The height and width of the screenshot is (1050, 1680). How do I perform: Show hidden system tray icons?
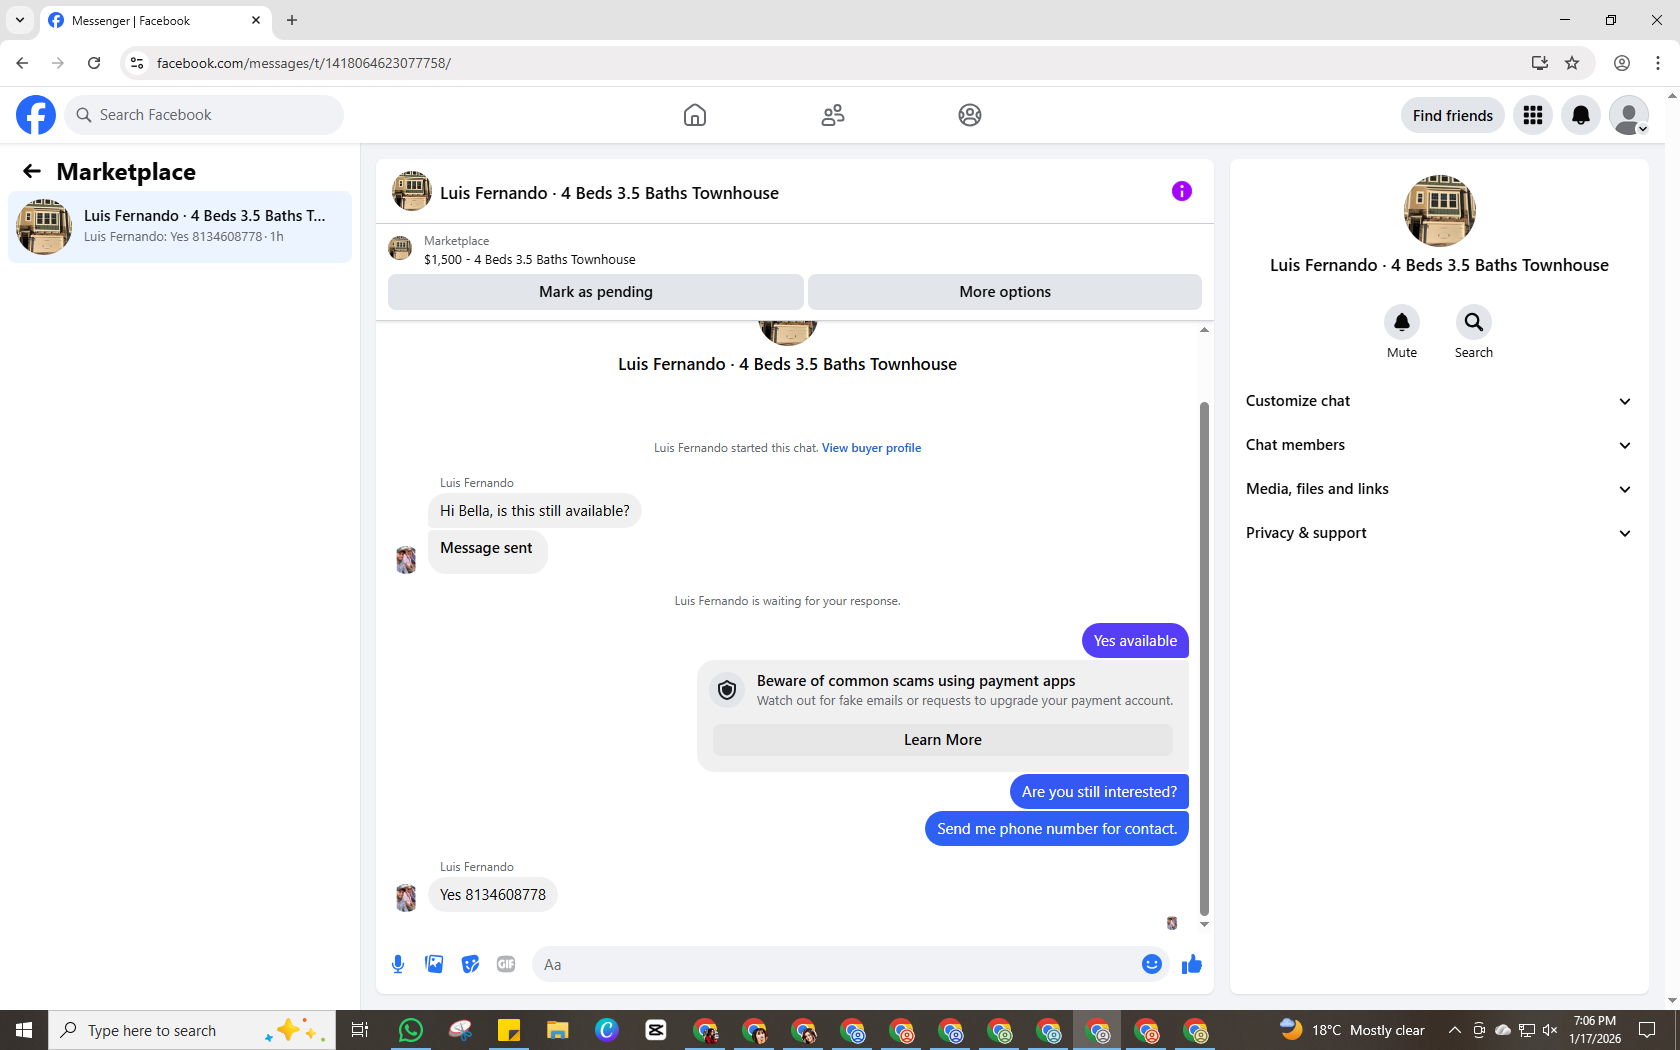[1455, 1030]
